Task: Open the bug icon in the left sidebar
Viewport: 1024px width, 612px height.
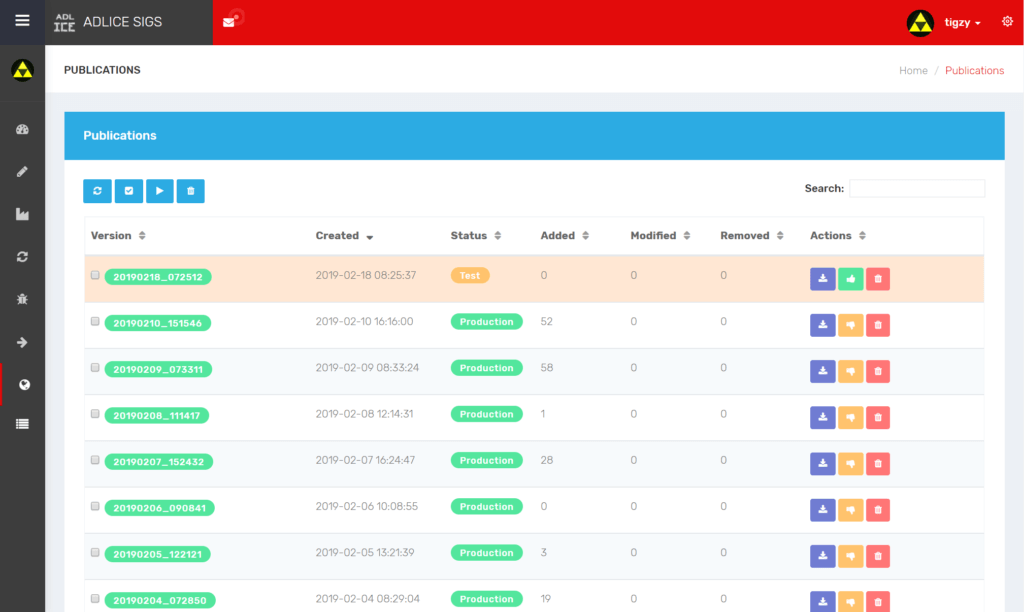Action: tap(22, 299)
